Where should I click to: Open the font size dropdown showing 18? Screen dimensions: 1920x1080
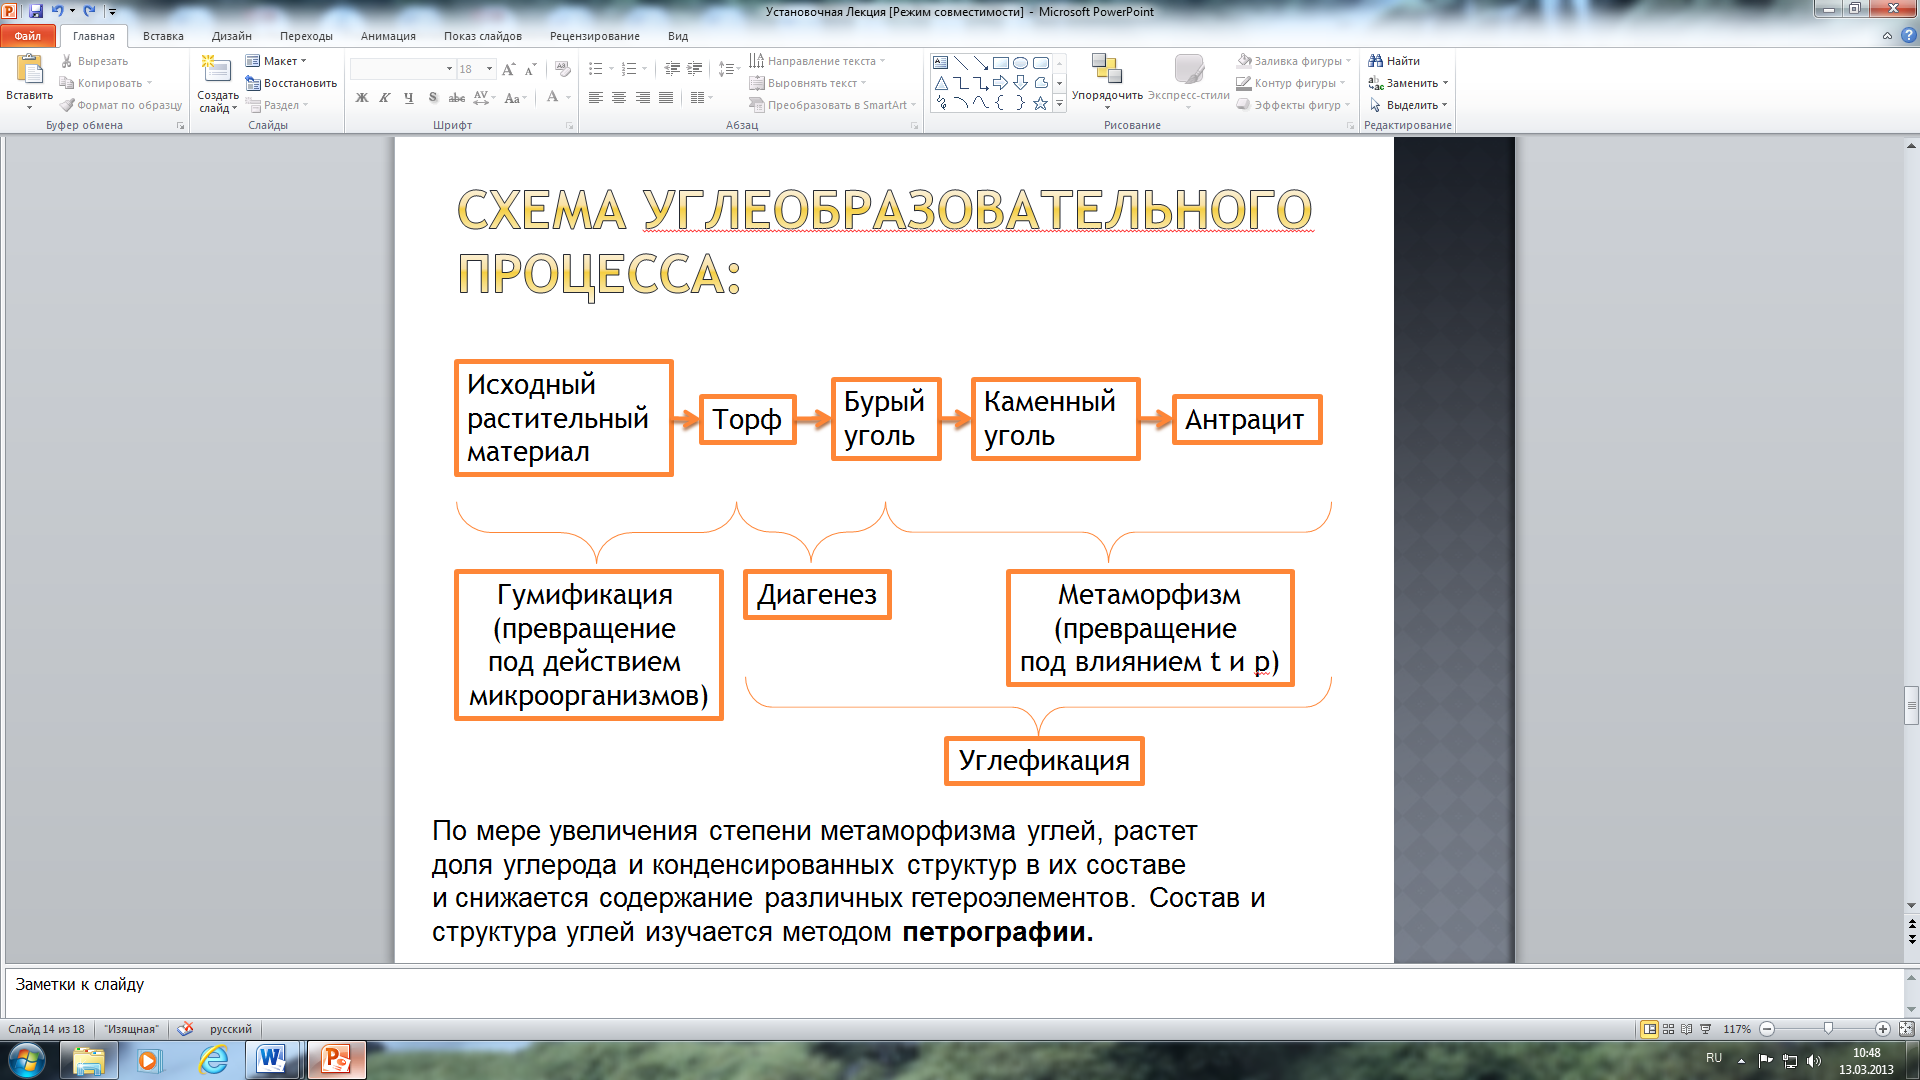tap(489, 69)
